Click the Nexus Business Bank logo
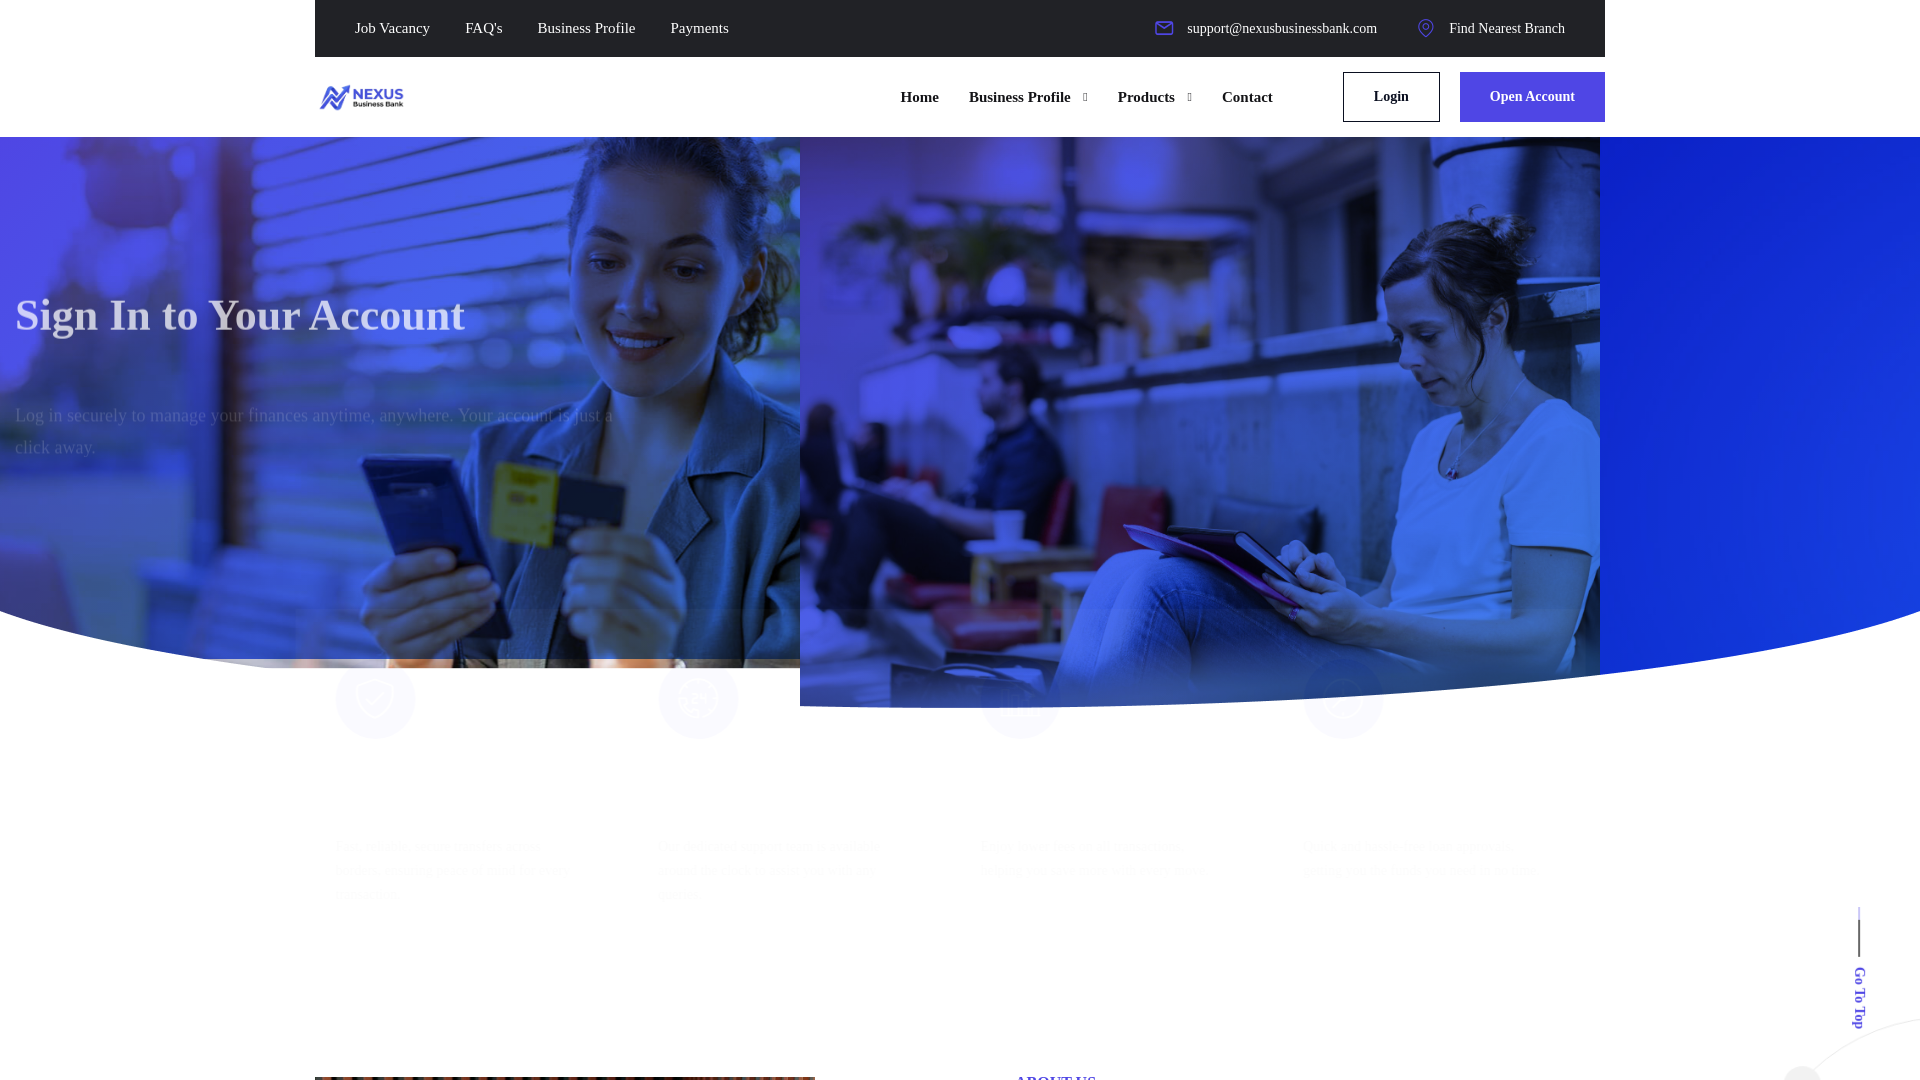Screen dimensions: 1920x1080 pyautogui.click(x=361, y=97)
